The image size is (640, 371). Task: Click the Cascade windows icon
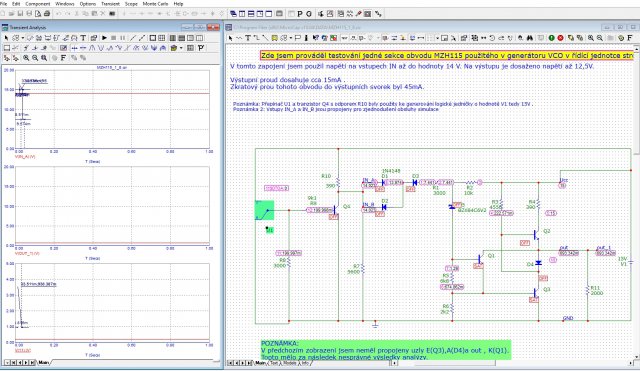coord(233,13)
